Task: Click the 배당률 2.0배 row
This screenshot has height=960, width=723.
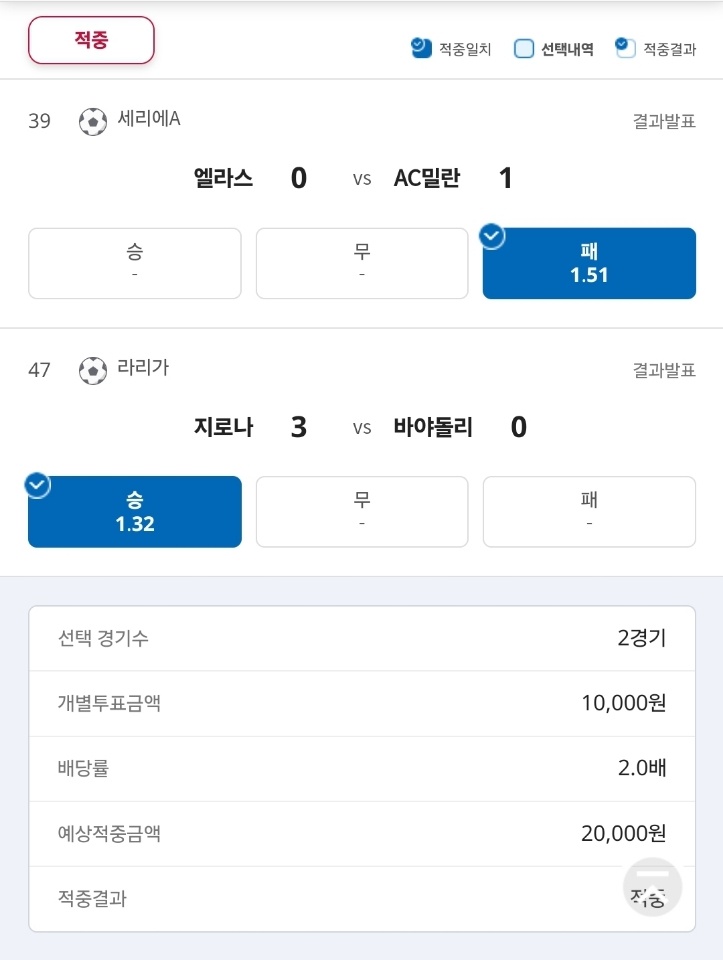Action: click(362, 768)
